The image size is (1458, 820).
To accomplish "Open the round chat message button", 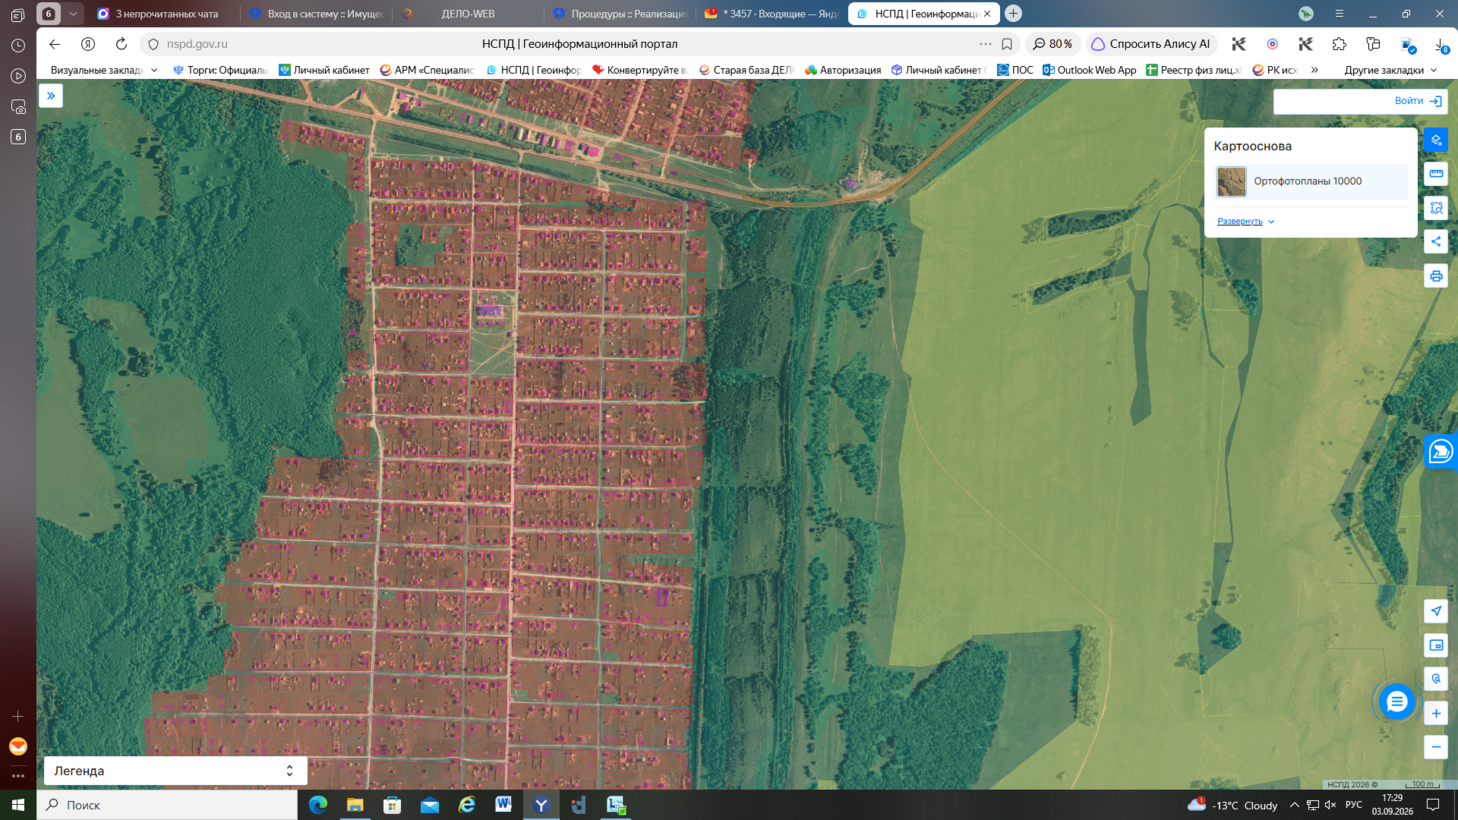I will [x=1397, y=702].
